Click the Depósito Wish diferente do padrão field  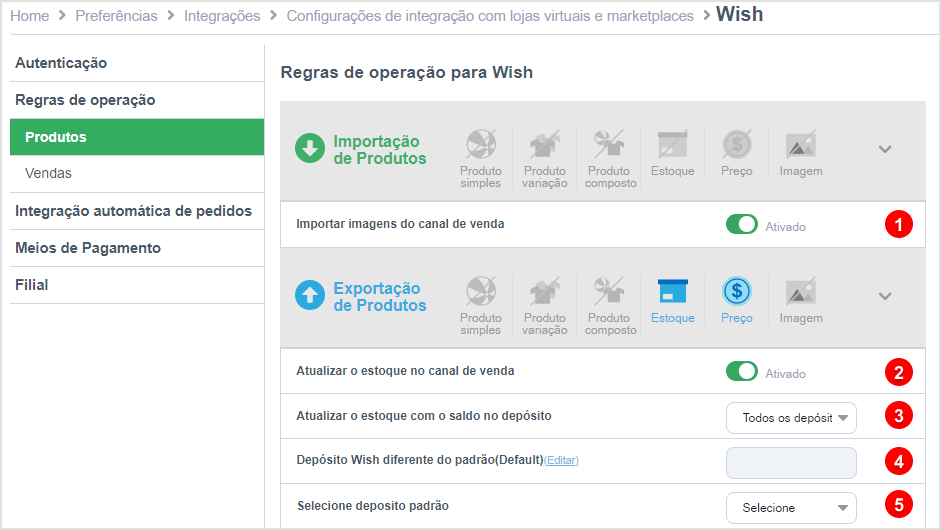791,463
